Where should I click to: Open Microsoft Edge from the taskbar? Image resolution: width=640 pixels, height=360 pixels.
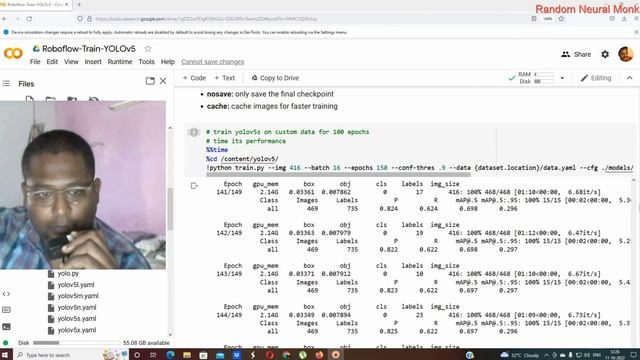pos(170,355)
